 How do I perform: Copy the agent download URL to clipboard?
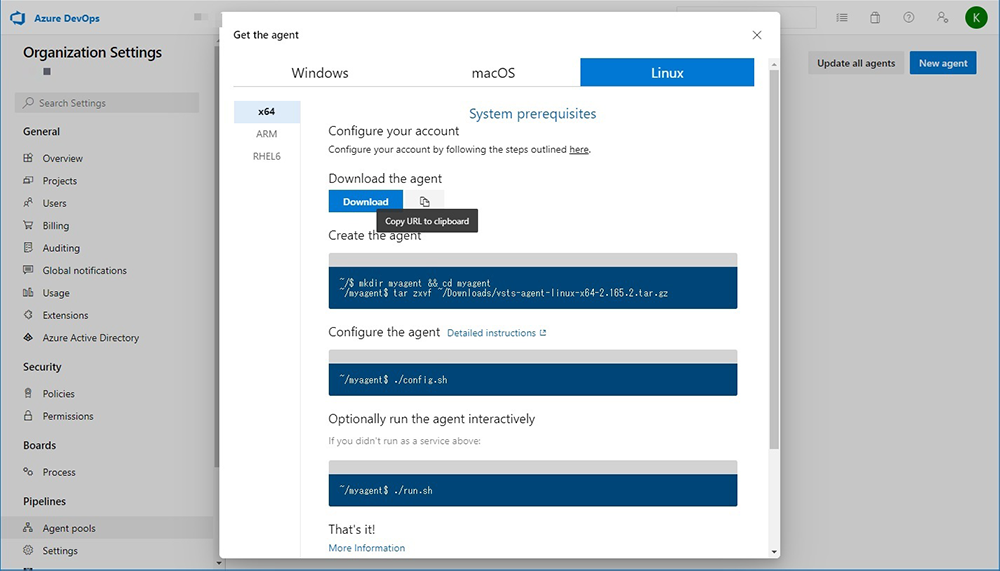pyautogui.click(x=424, y=202)
